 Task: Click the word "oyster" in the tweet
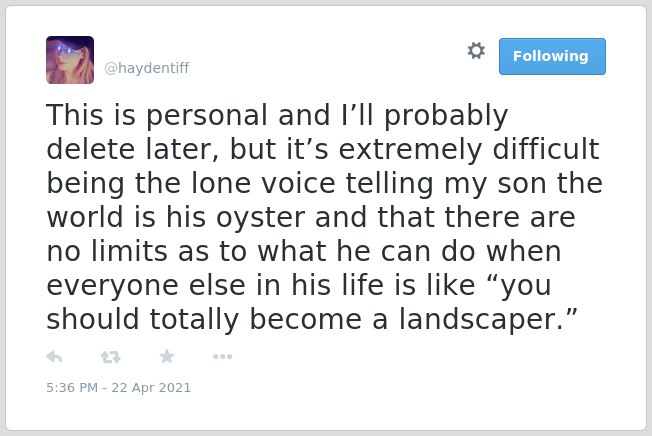(261, 217)
